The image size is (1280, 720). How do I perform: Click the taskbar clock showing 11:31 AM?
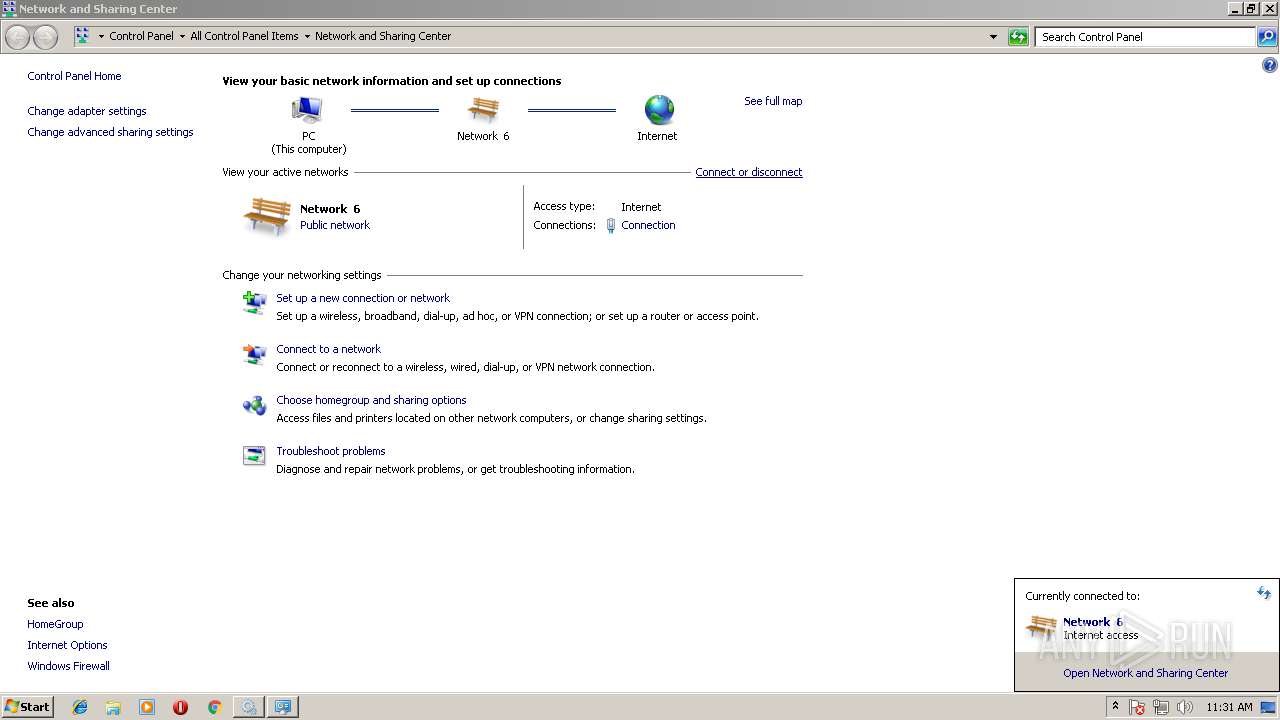[x=1229, y=707]
